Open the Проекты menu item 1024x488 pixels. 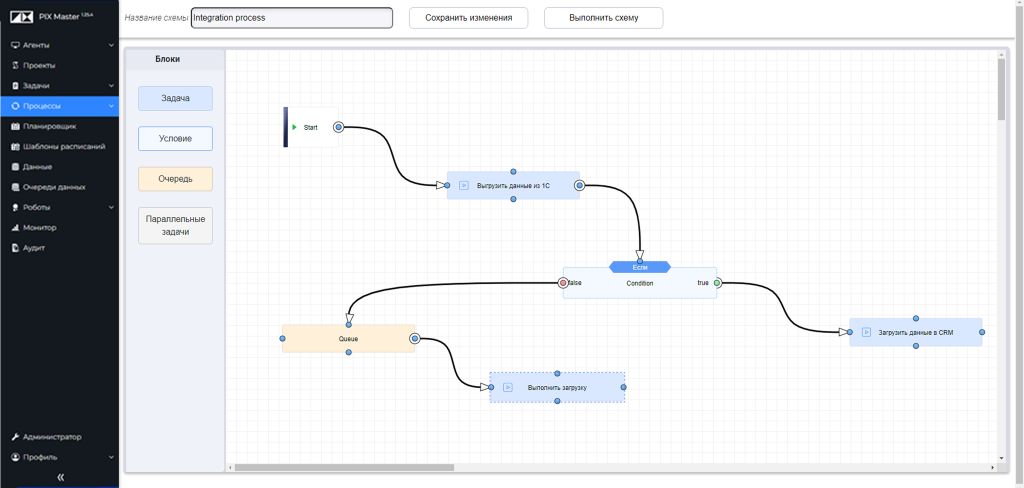tap(40, 65)
